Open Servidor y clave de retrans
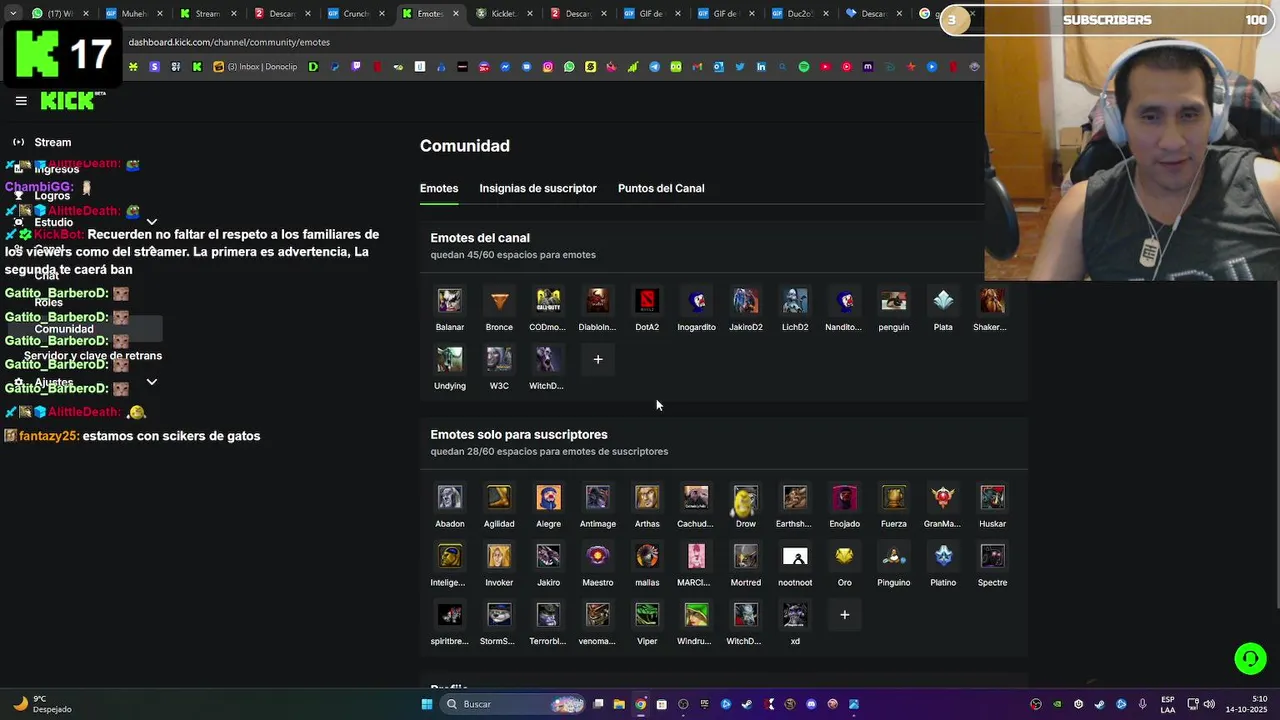The height and width of the screenshot is (720, 1280). pyautogui.click(x=93, y=356)
